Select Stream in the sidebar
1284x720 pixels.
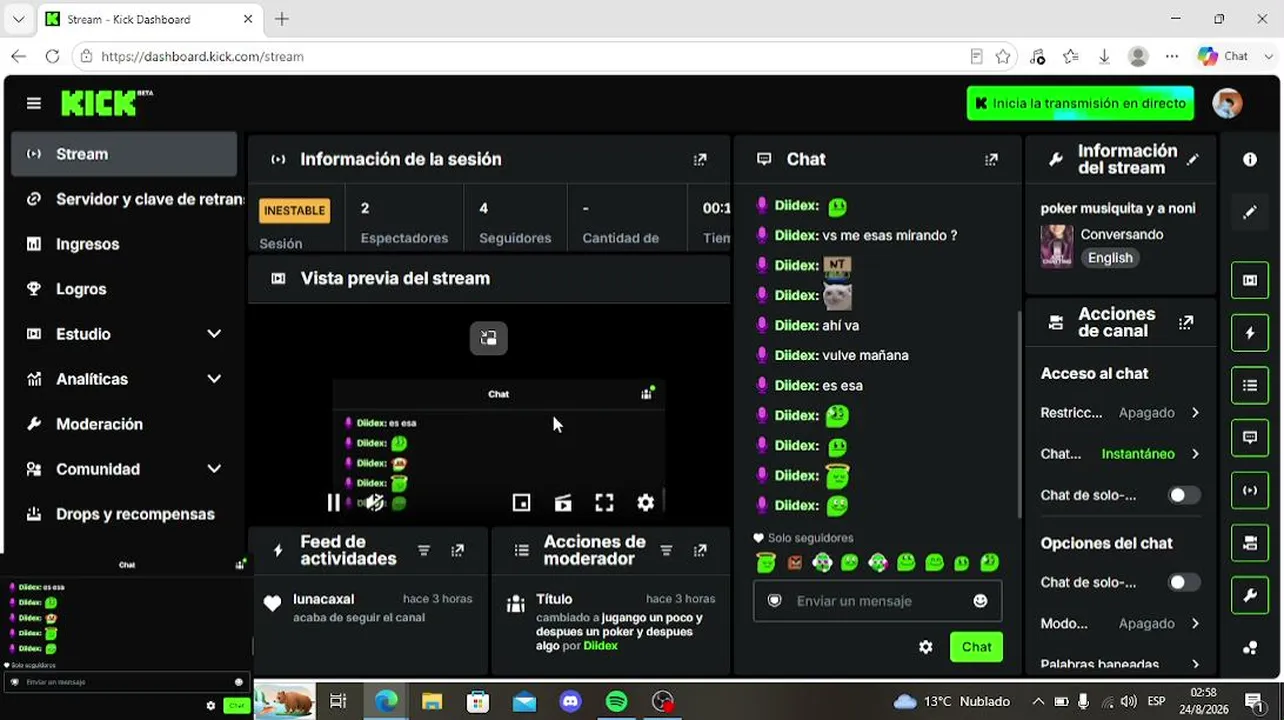124,154
